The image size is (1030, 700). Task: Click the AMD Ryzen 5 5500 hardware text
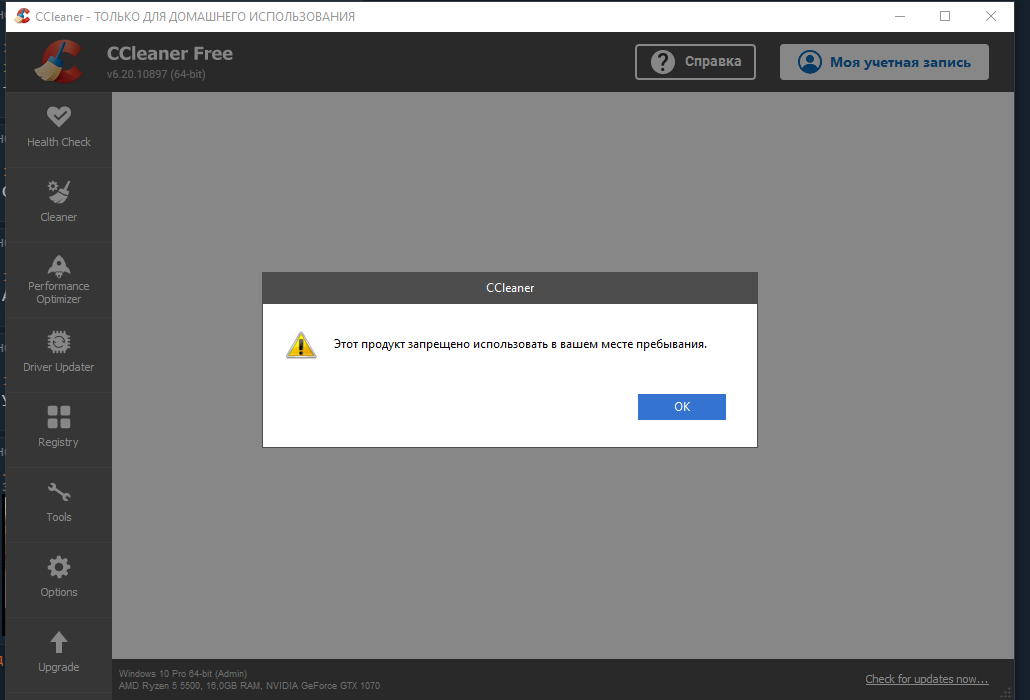(249, 686)
